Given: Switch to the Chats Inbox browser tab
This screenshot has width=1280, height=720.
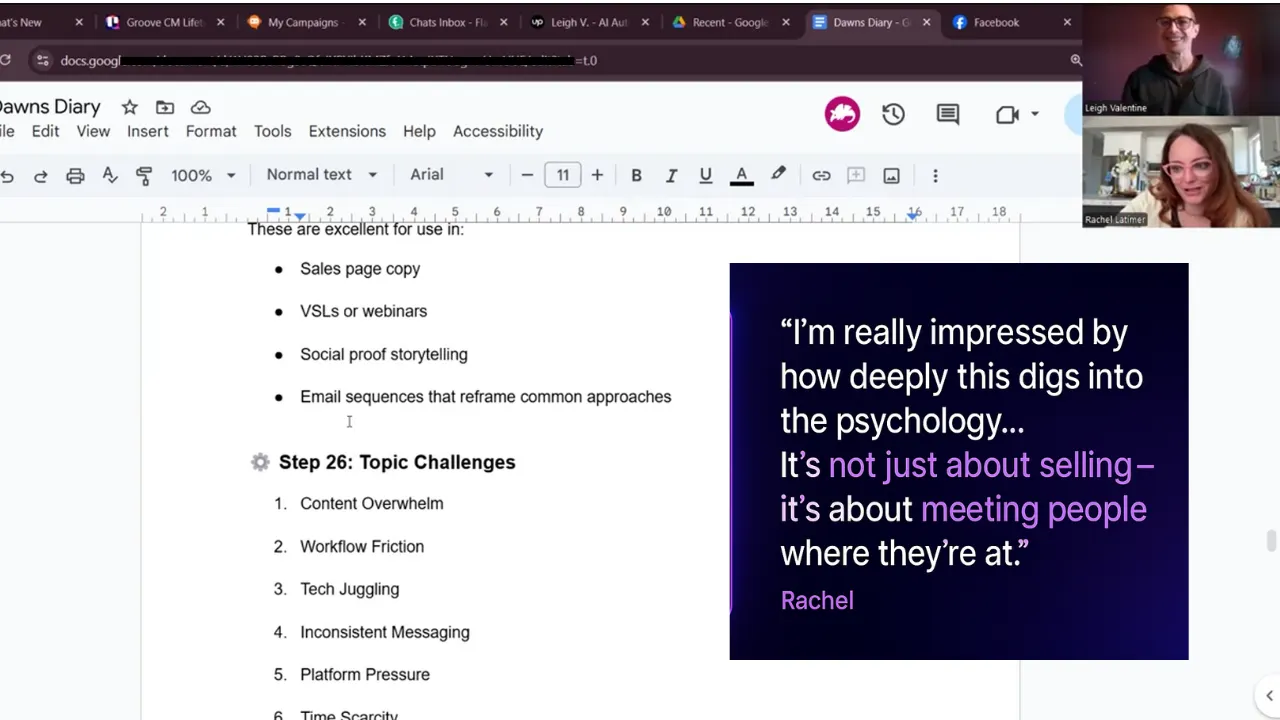Looking at the screenshot, I should pos(448,22).
